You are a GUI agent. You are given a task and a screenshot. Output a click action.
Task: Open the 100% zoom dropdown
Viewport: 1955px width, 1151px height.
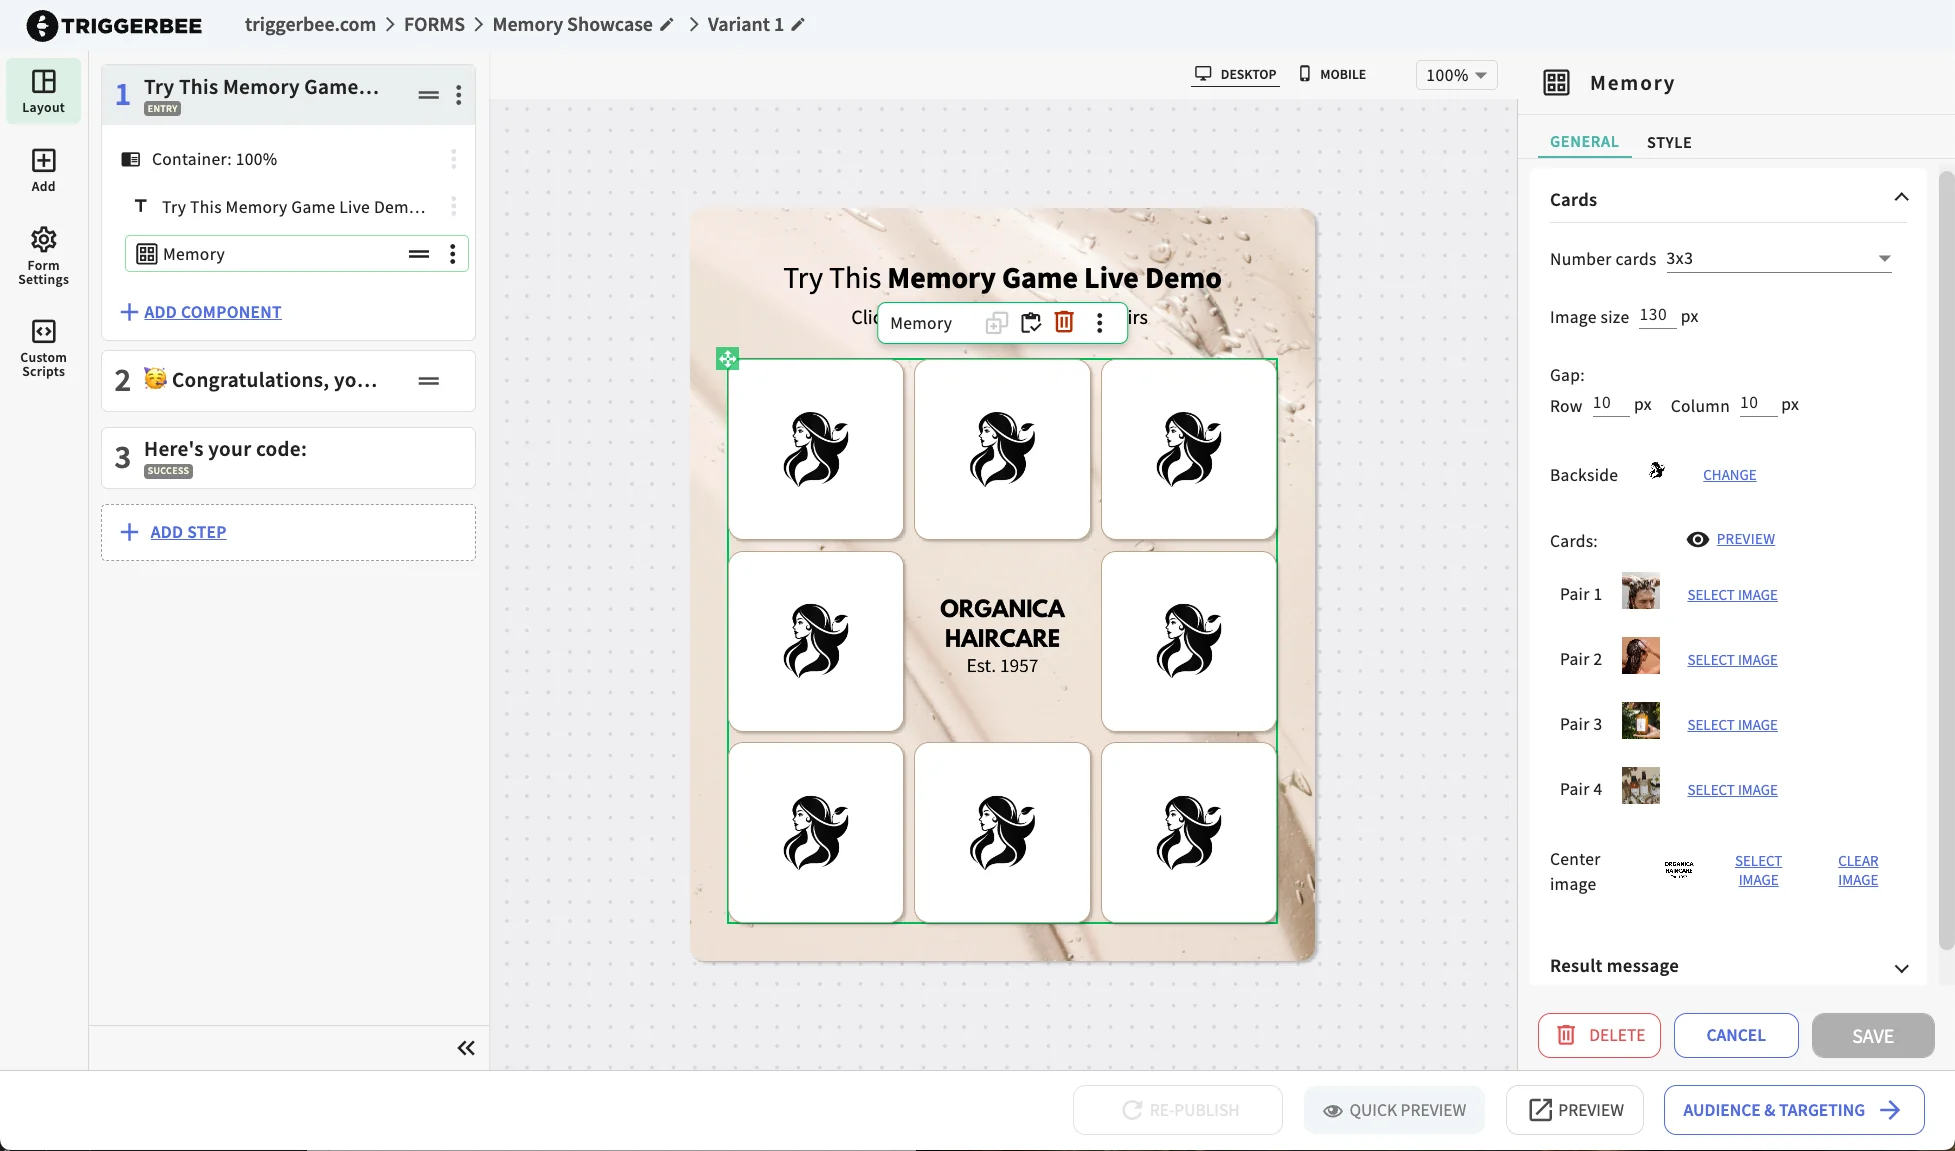(x=1455, y=75)
